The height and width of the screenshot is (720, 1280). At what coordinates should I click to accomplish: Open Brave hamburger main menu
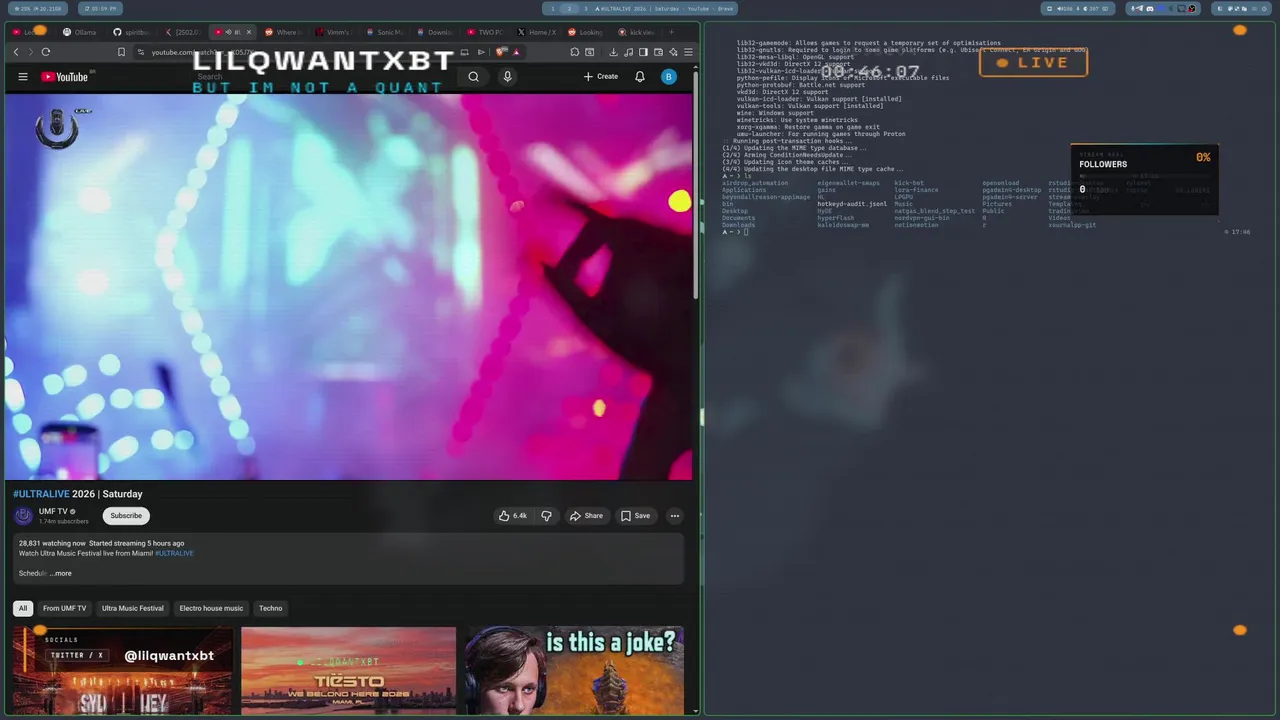(688, 52)
